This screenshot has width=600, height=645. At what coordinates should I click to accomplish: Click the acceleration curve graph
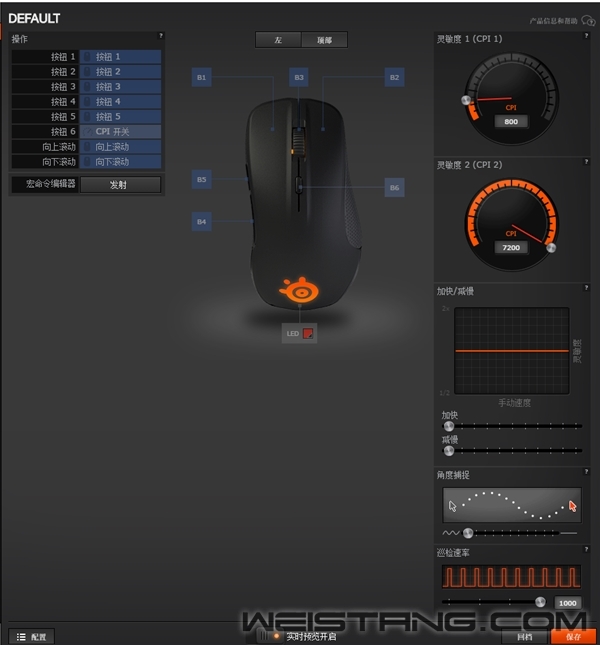click(512, 351)
